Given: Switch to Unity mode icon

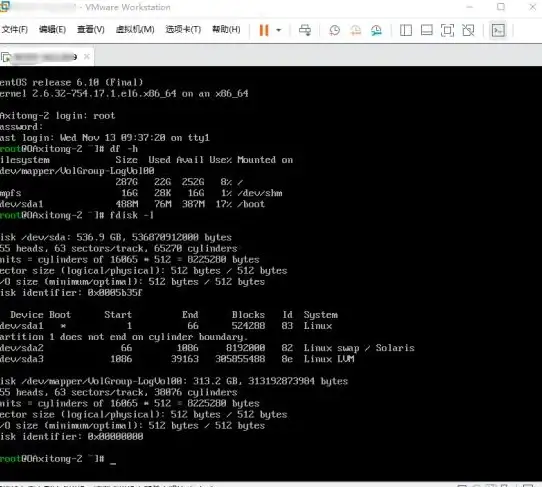Looking at the screenshot, I should coord(468,30).
